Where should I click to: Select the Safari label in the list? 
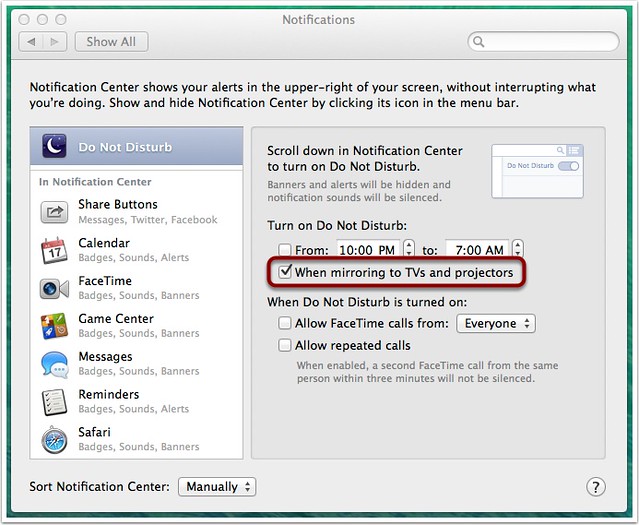coord(95,432)
